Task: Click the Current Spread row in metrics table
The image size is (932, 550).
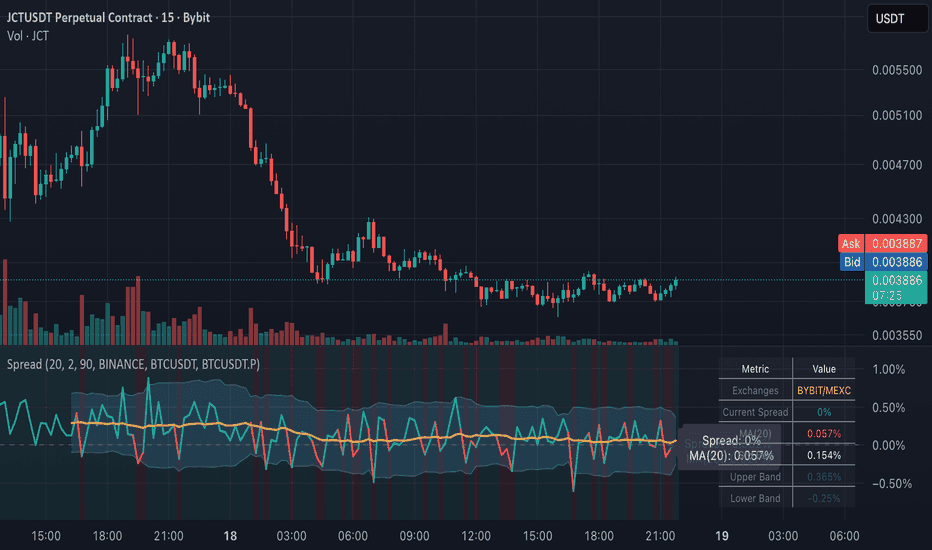Action: tap(786, 412)
